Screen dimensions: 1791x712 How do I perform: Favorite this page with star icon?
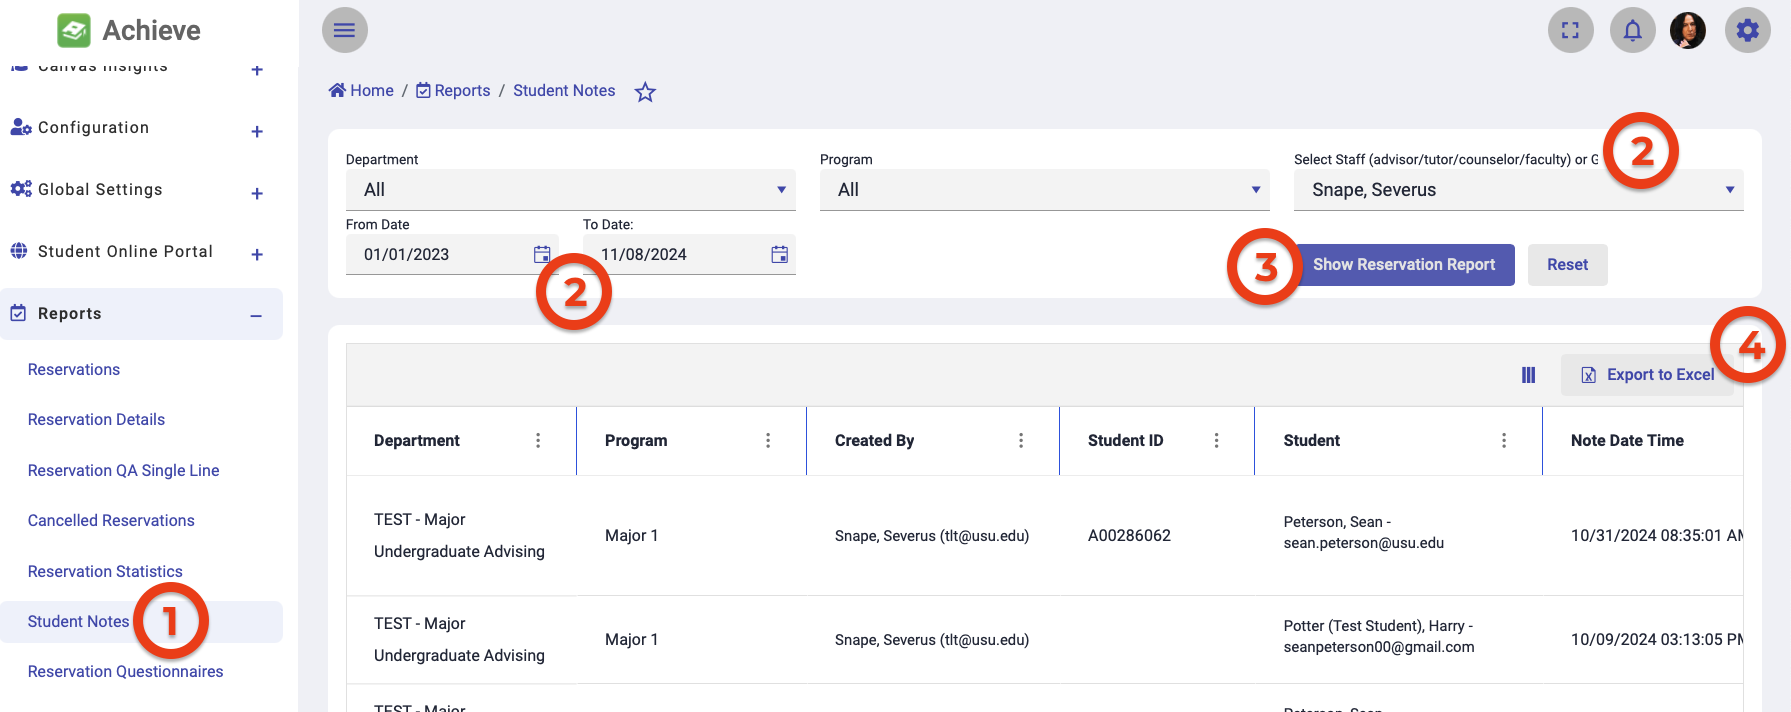coord(645,92)
